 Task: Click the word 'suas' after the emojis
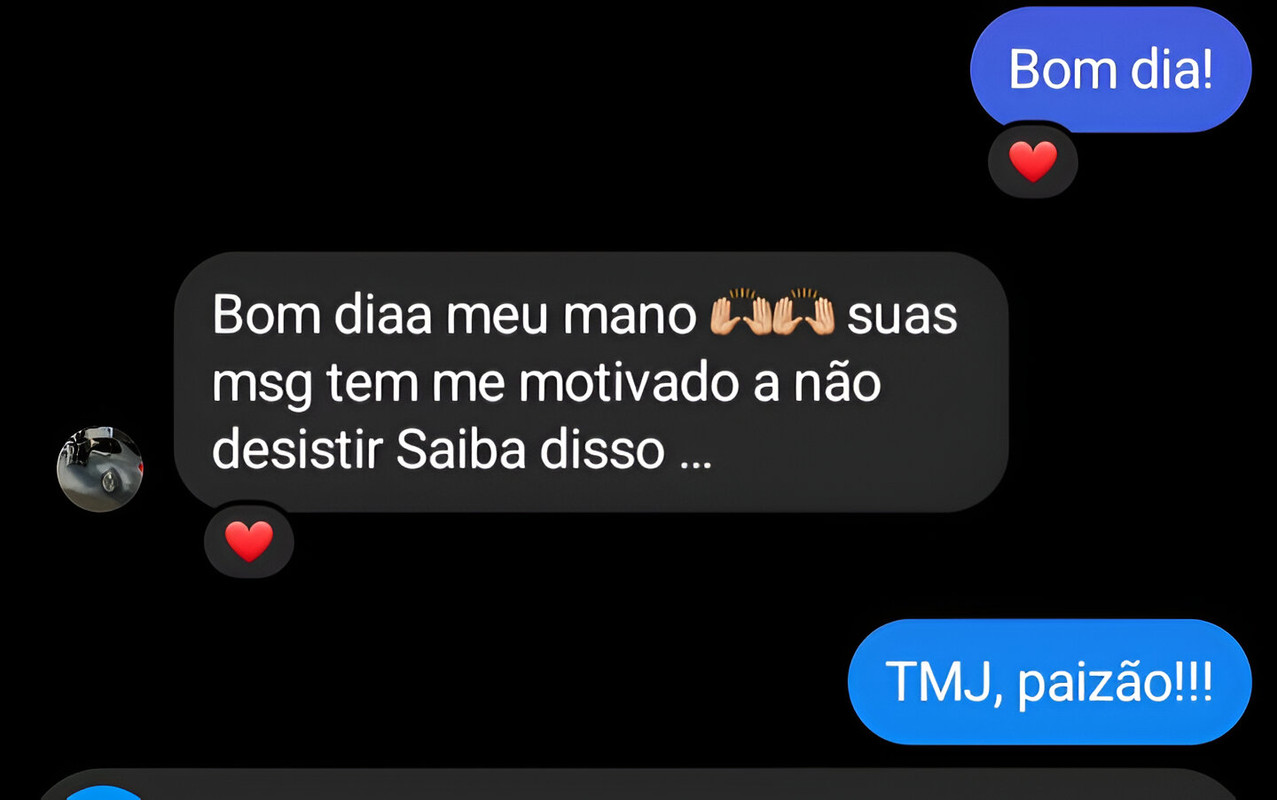(902, 317)
